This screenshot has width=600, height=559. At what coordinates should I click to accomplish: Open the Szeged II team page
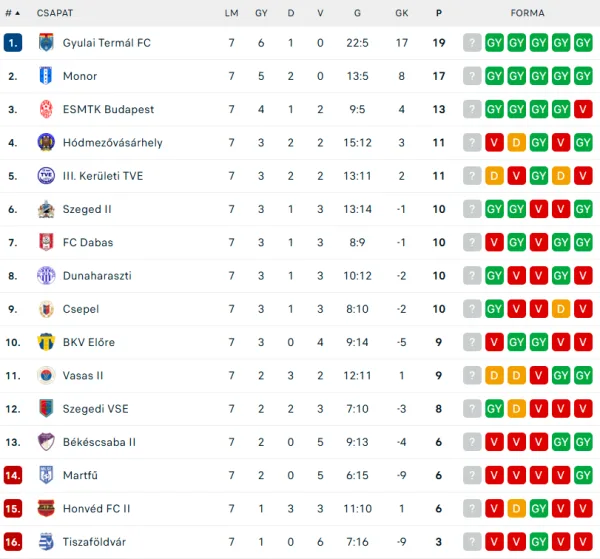click(x=87, y=209)
